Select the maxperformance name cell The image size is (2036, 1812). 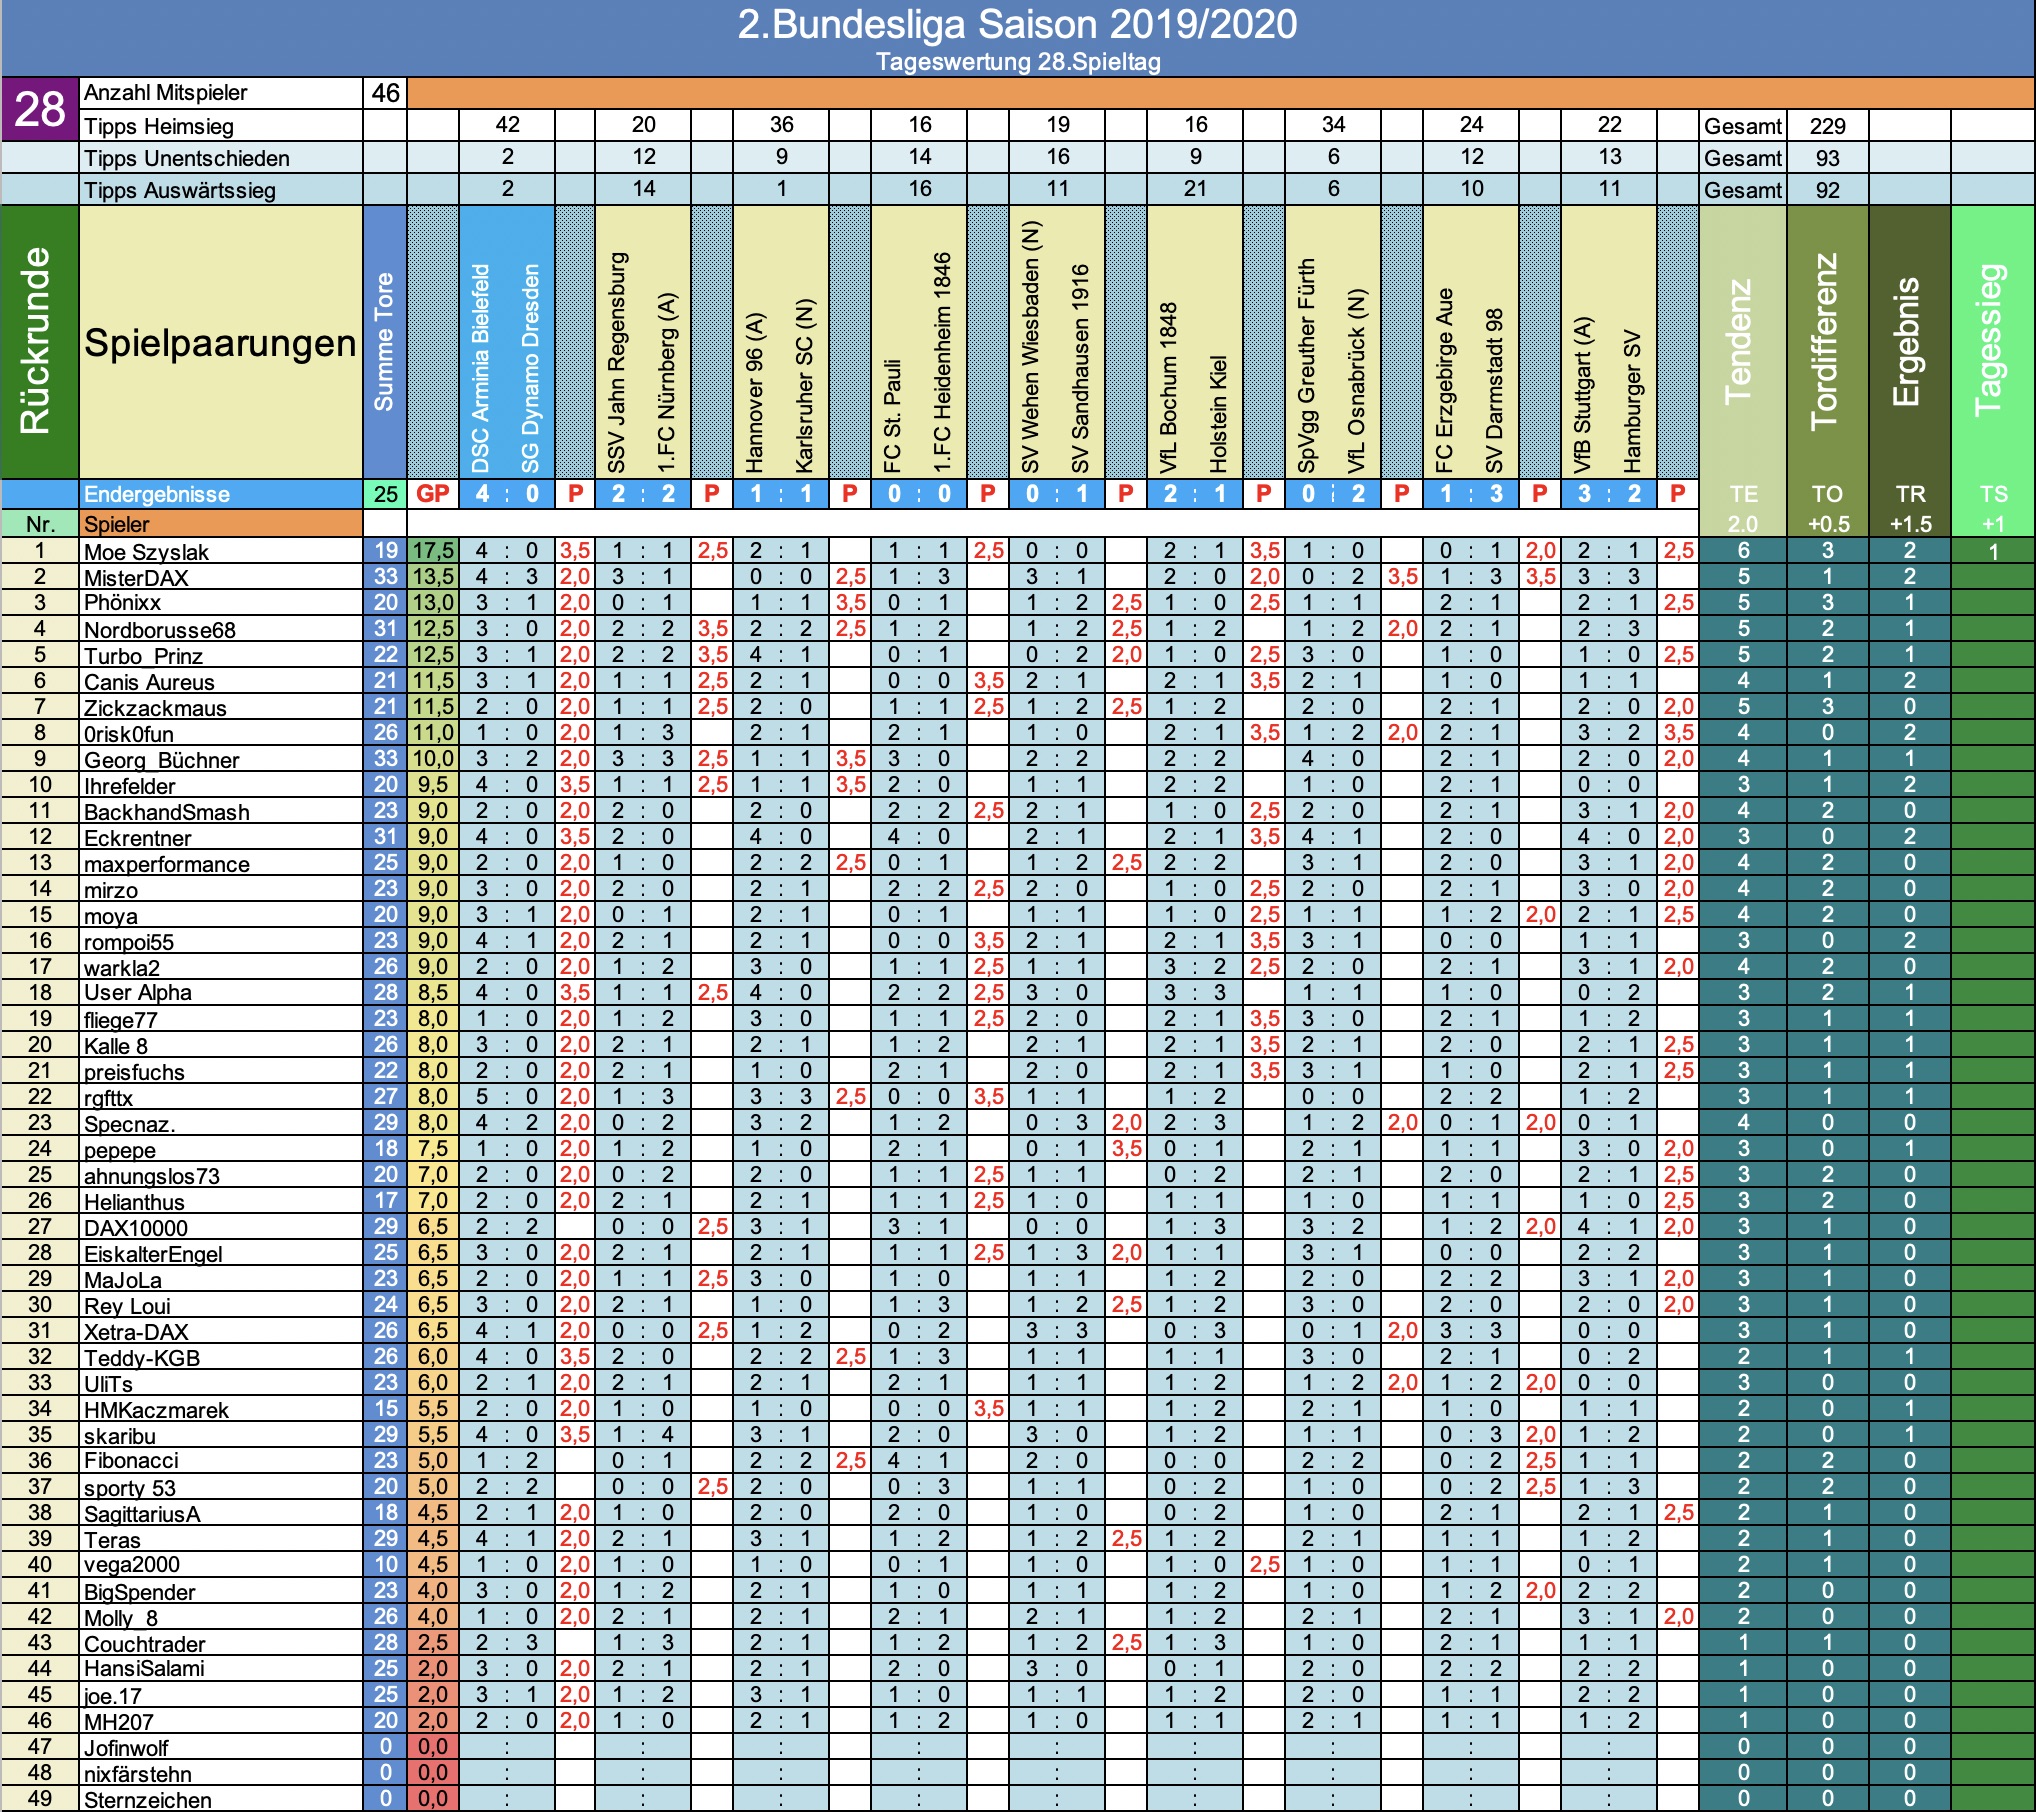pos(221,863)
